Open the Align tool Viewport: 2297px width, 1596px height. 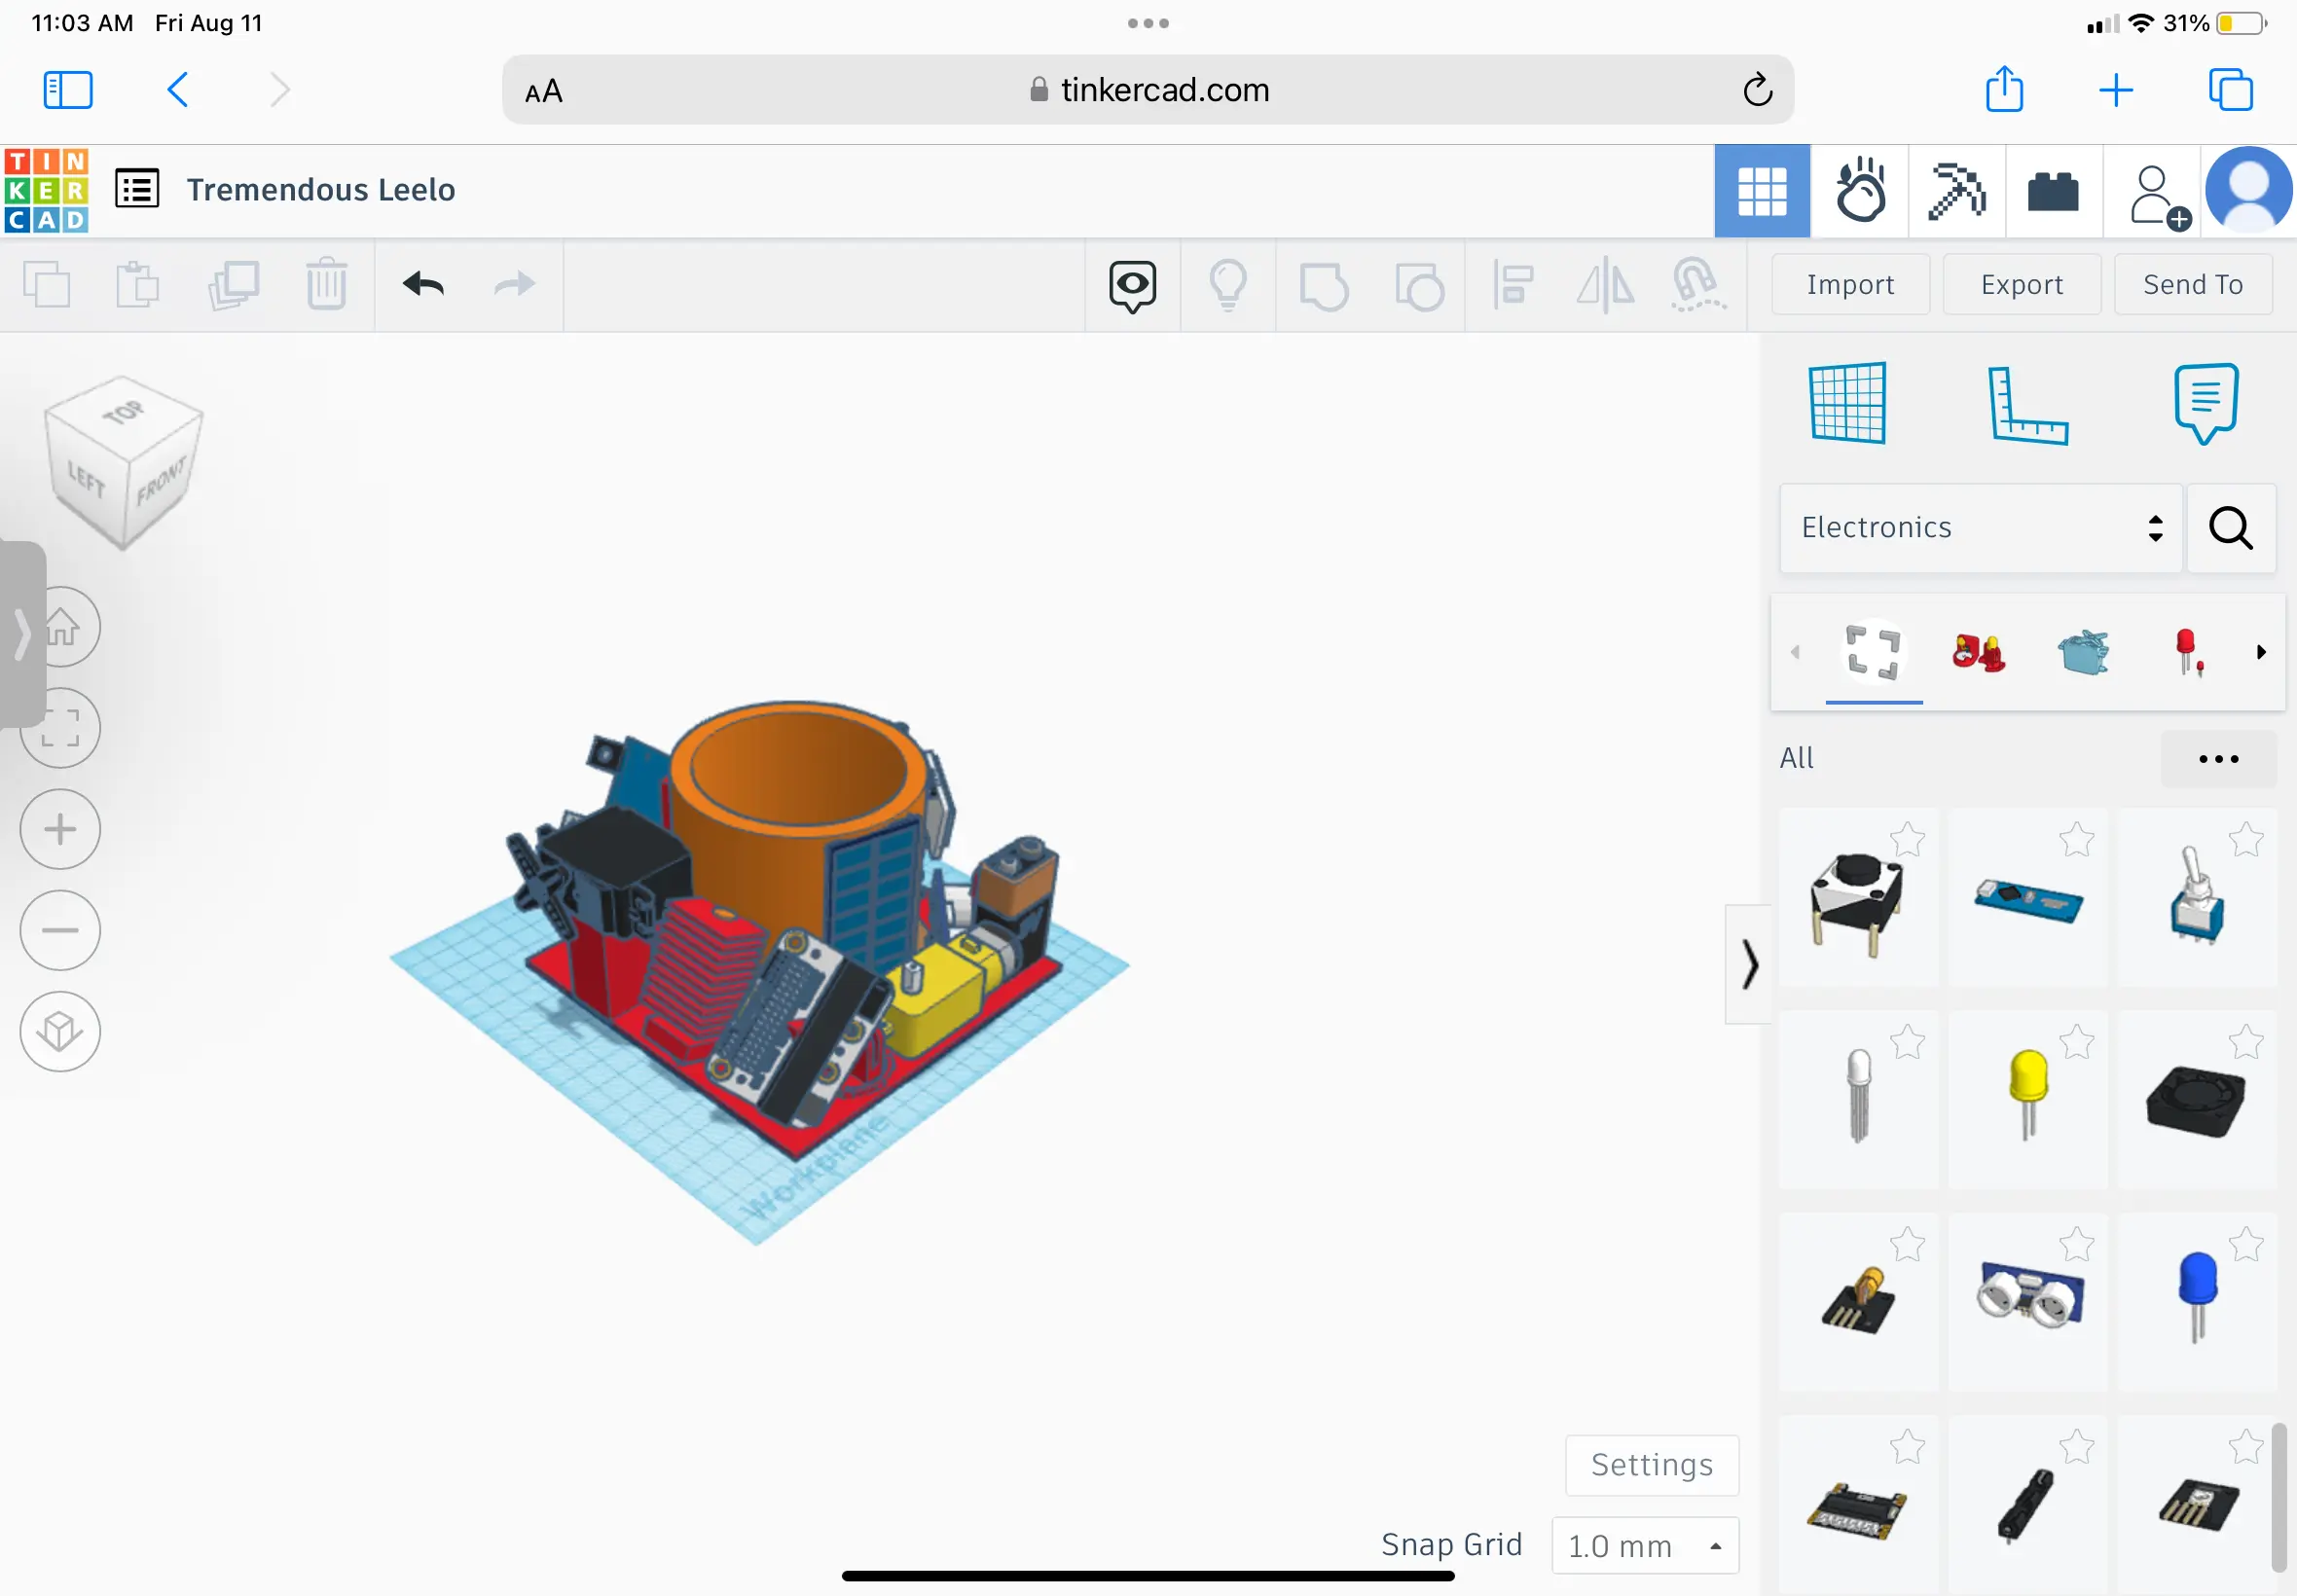tap(1512, 285)
